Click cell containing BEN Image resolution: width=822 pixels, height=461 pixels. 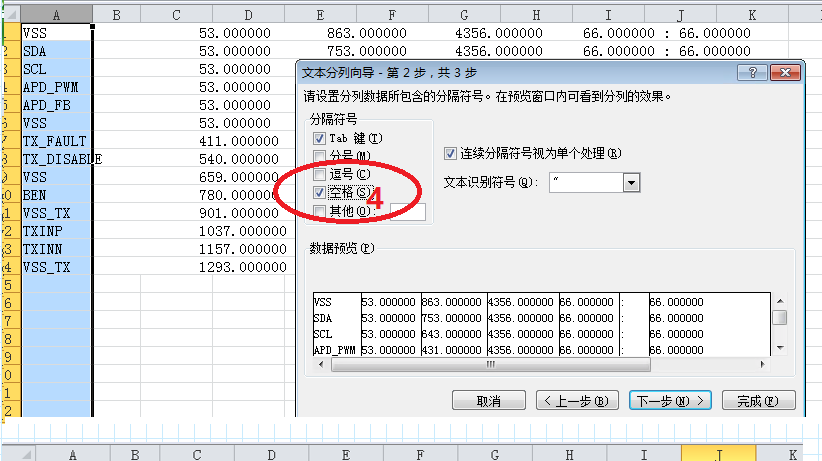pyautogui.click(x=56, y=195)
